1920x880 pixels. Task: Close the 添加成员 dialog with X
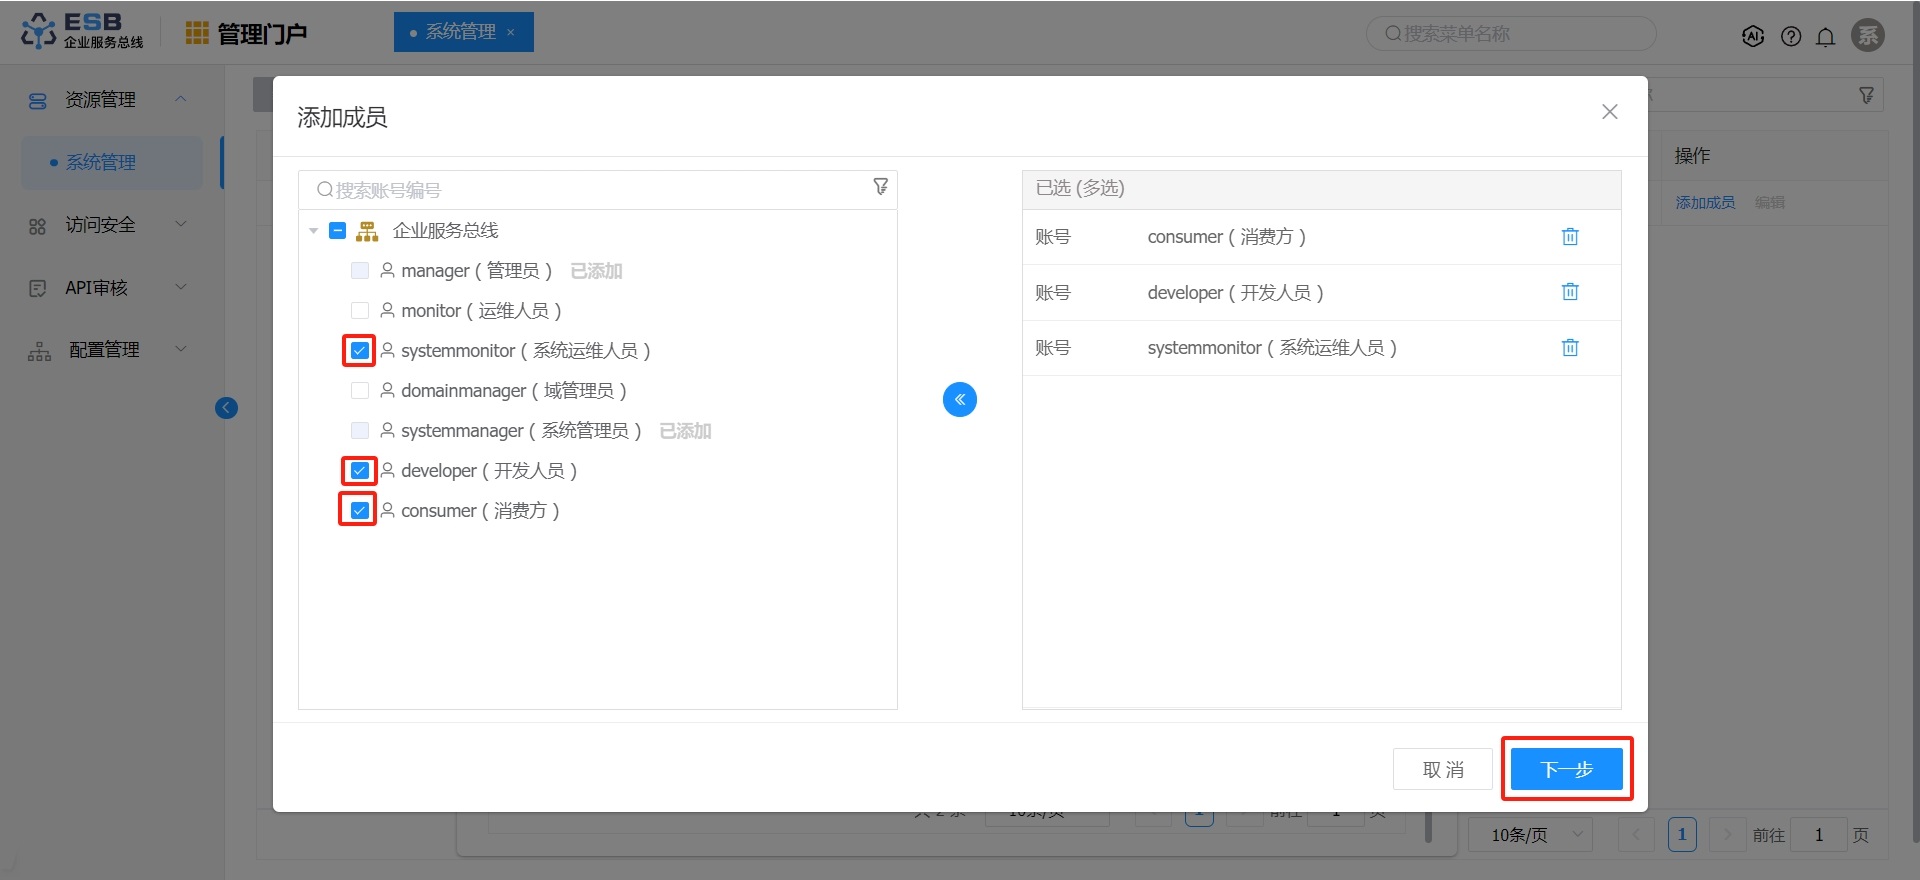(1610, 112)
